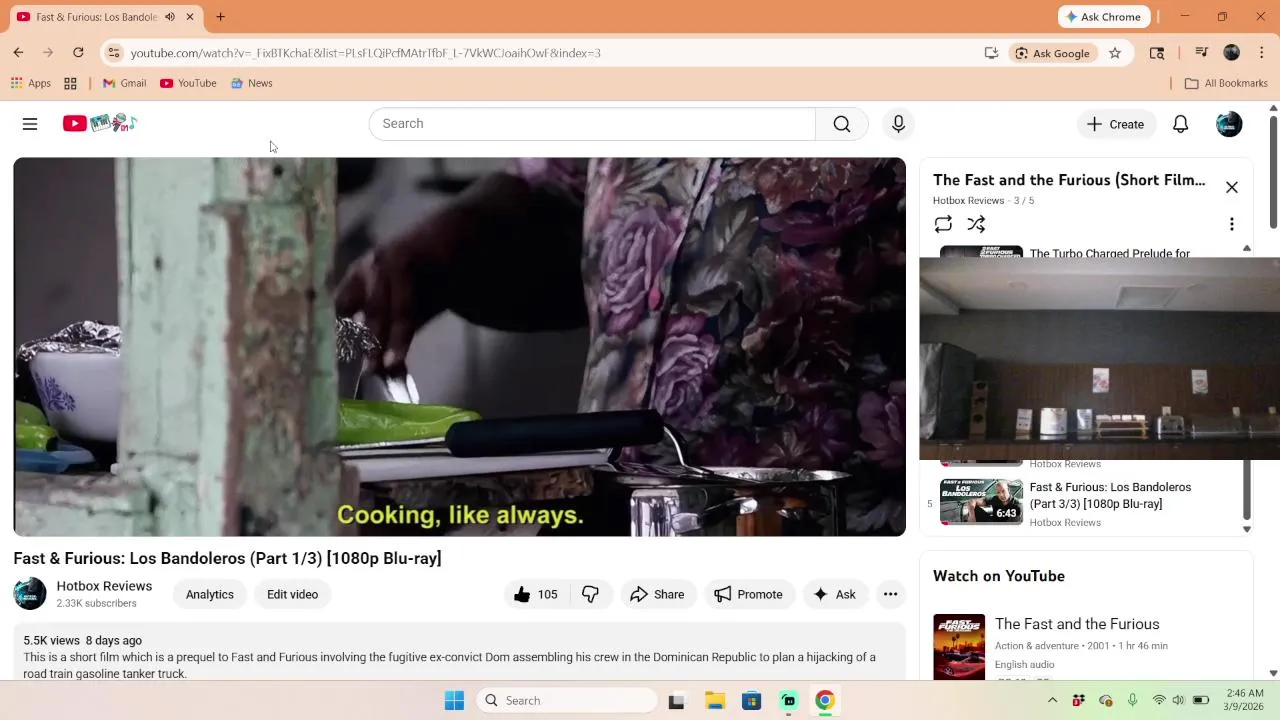Image resolution: width=1280 pixels, height=720 pixels.
Task: Click taskbar Search box
Action: 566,701
